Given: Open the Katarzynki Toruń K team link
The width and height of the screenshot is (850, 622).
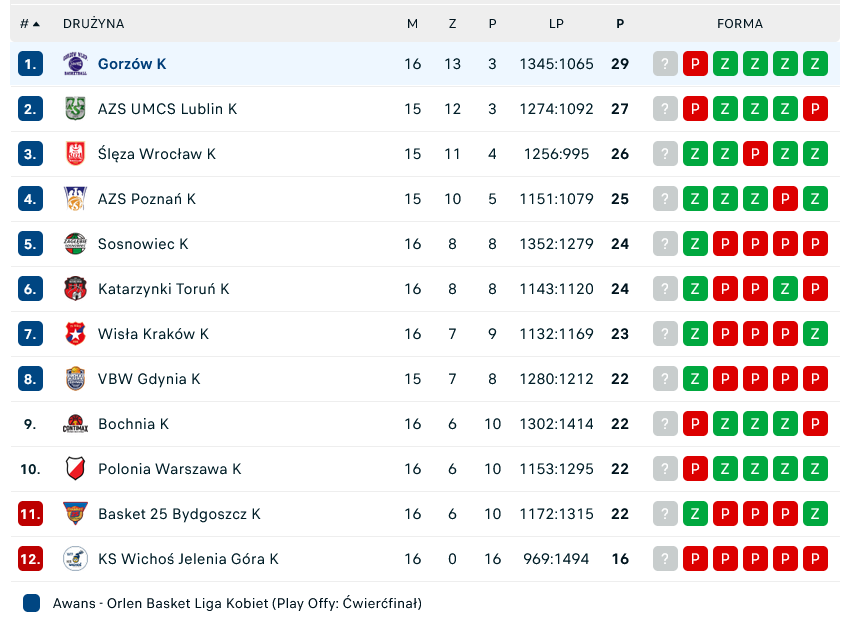Looking at the screenshot, I should [x=163, y=289].
